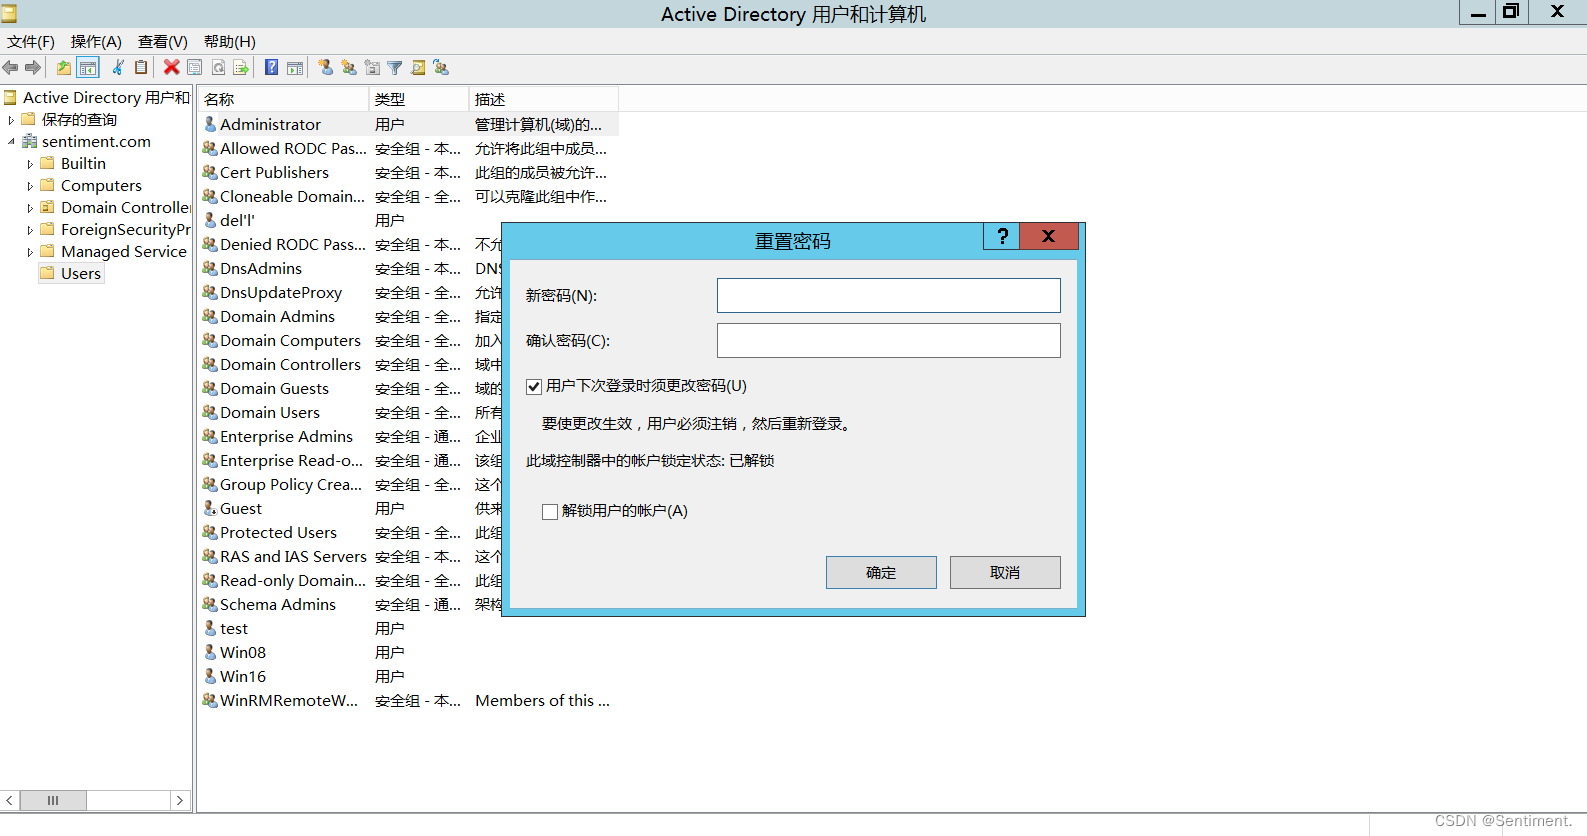Expand the Domain Controllers node arrow

click(30, 208)
